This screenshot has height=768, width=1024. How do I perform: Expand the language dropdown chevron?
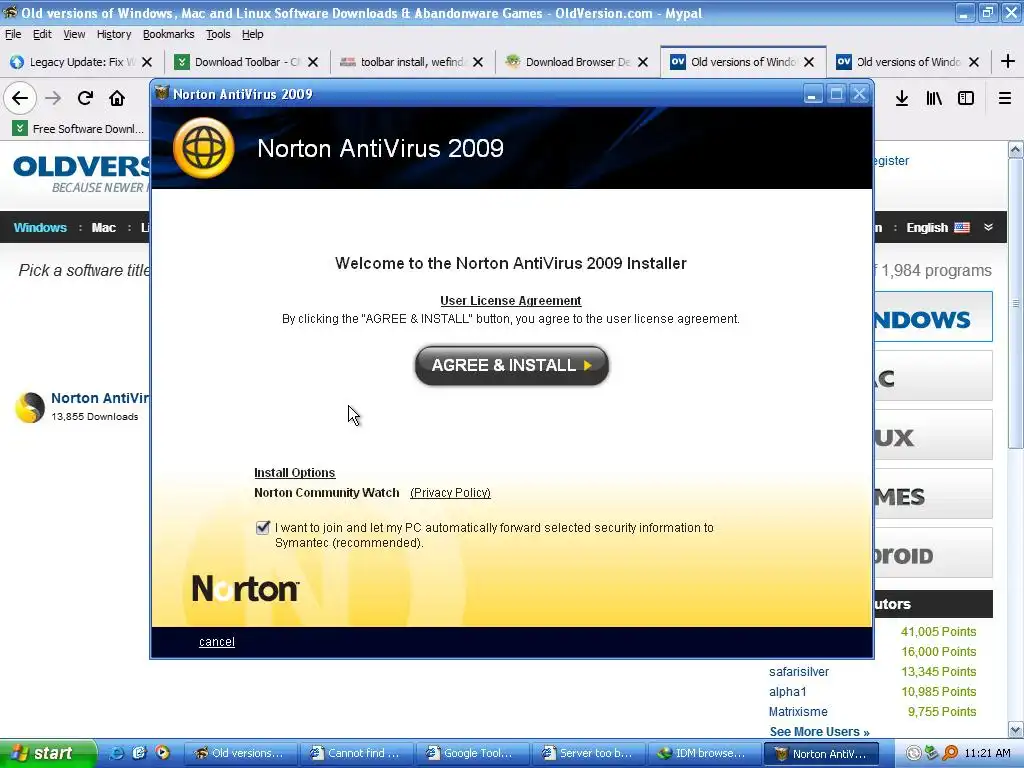[989, 227]
